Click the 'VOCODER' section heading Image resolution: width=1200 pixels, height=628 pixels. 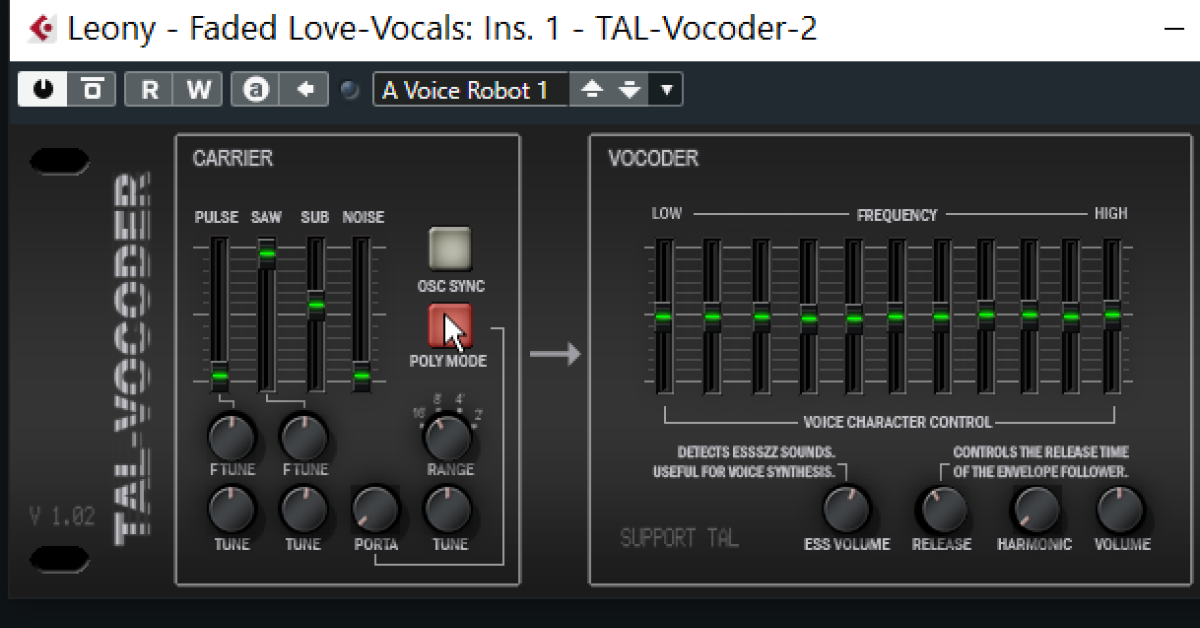pos(653,158)
